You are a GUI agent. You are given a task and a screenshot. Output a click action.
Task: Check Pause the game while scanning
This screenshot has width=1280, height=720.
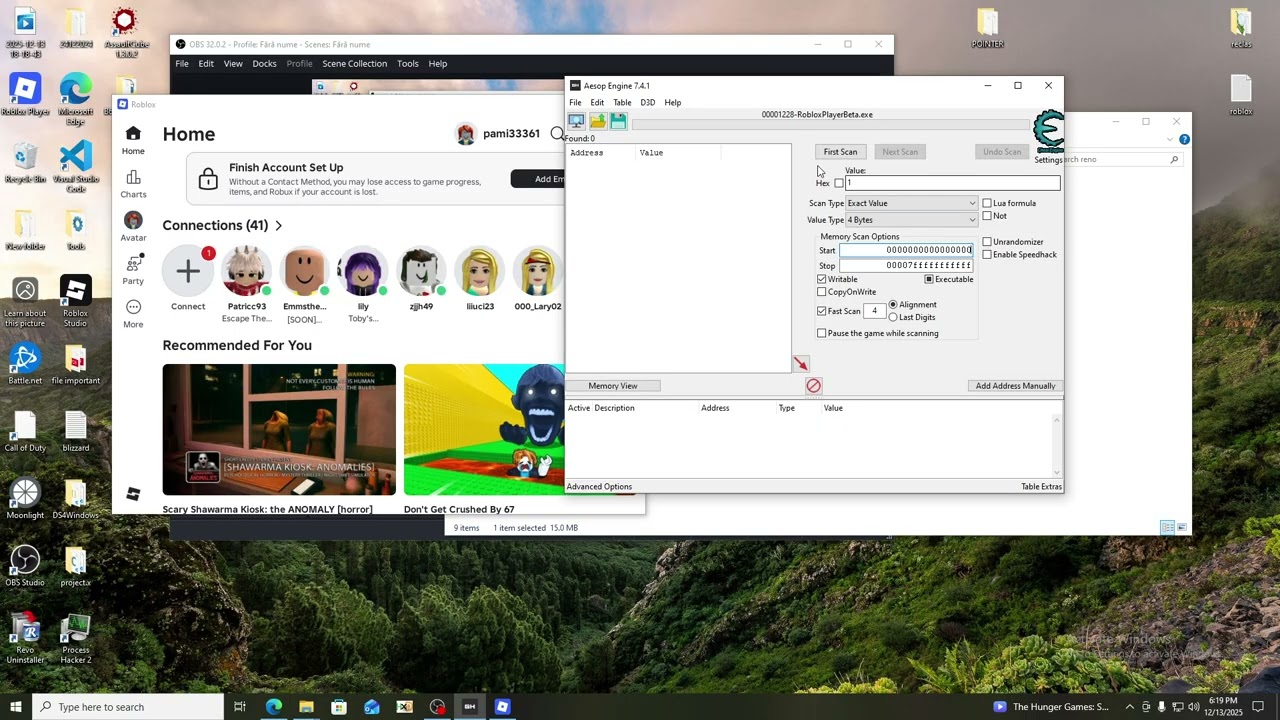(822, 333)
